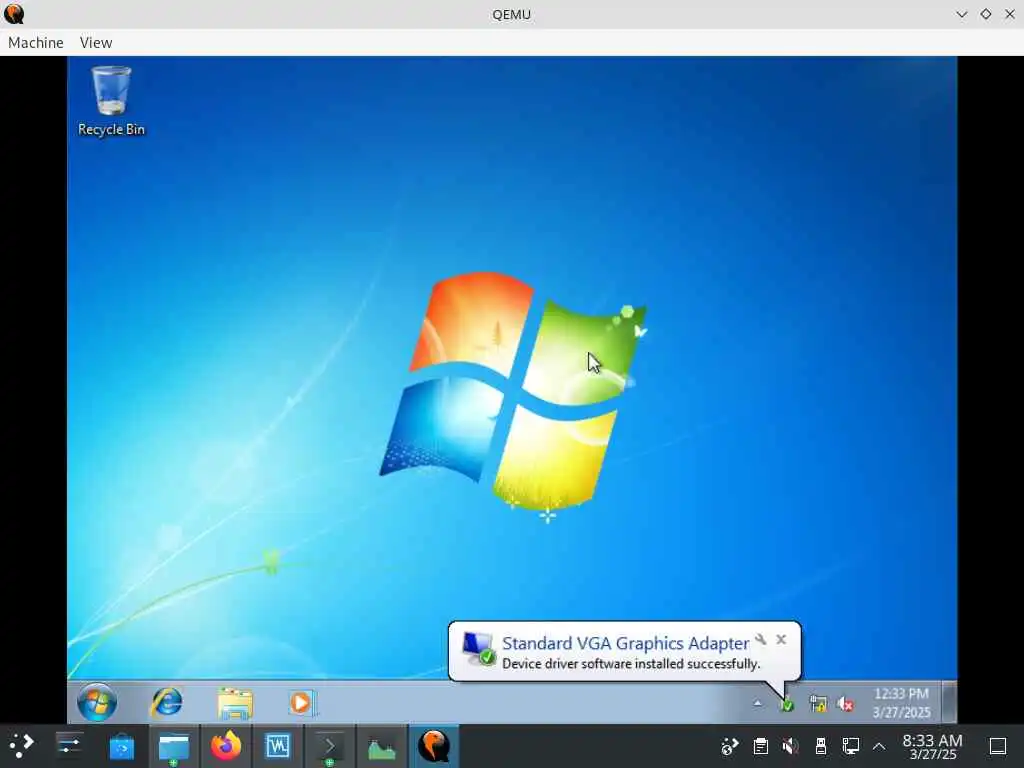Open the clipboard tray icon on host
Image resolution: width=1024 pixels, height=768 pixels.
click(760, 746)
